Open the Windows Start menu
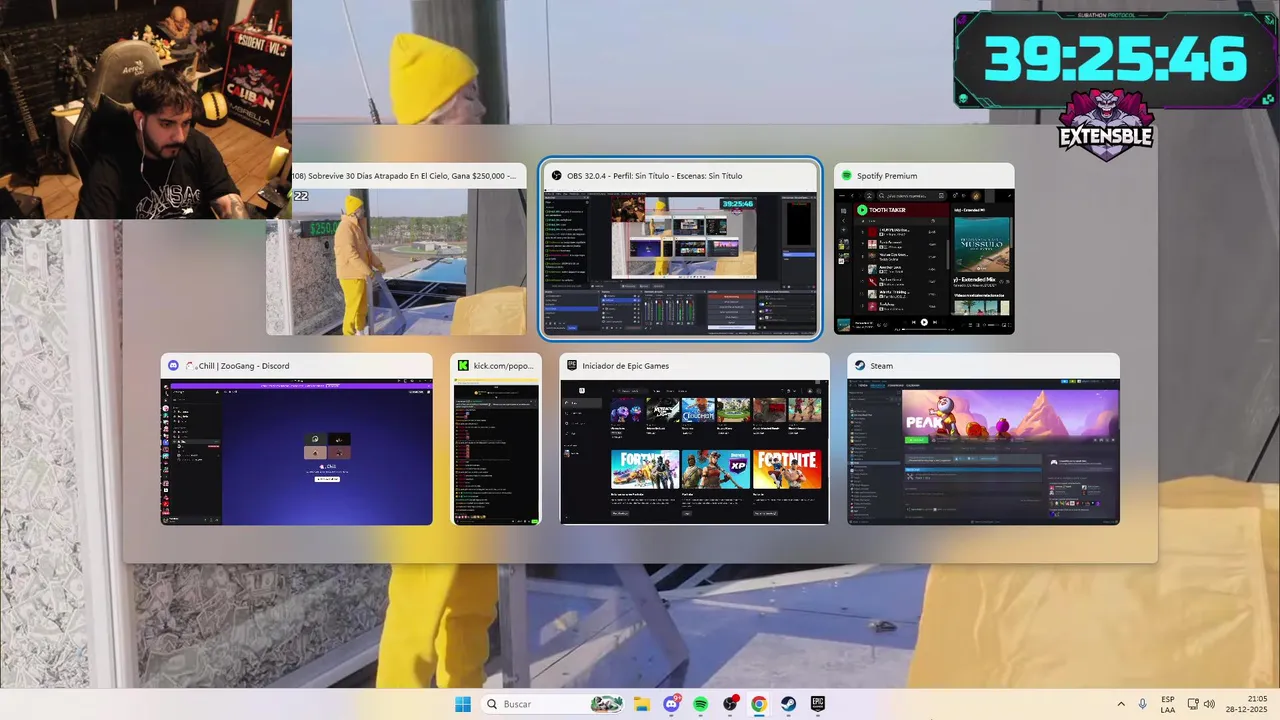The image size is (1280, 720). pos(463,704)
